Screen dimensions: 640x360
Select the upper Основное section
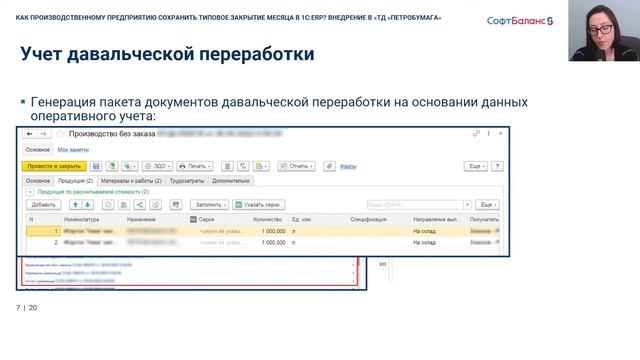(x=38, y=150)
